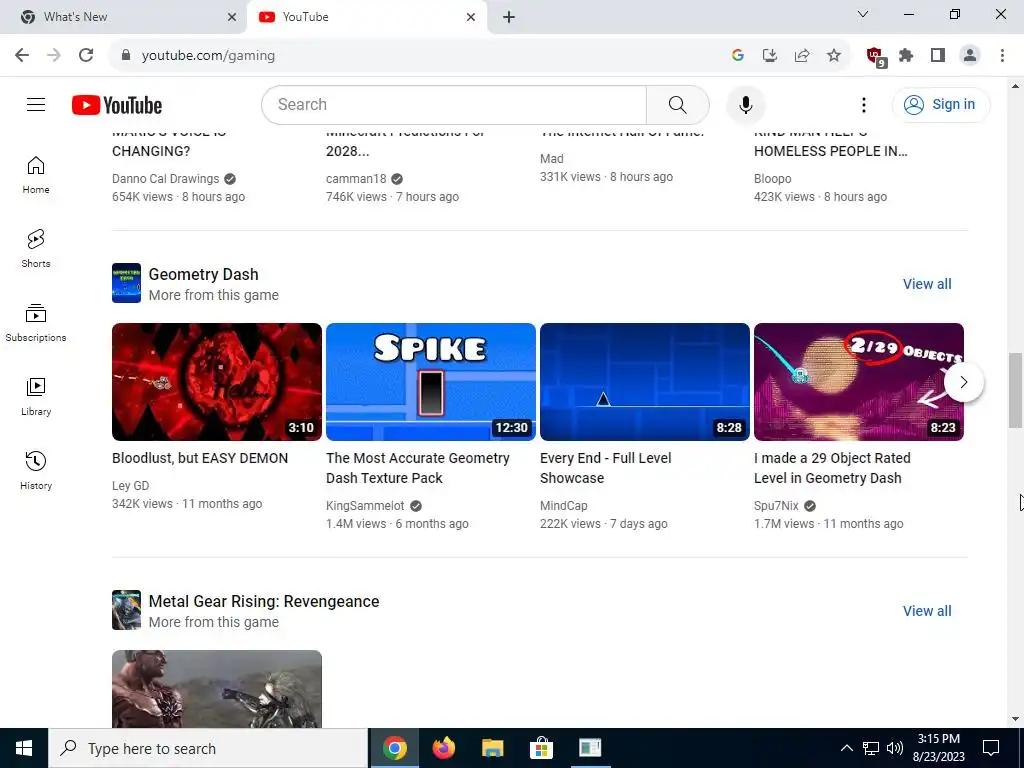Open Microsoft Store from the taskbar

click(x=541, y=748)
